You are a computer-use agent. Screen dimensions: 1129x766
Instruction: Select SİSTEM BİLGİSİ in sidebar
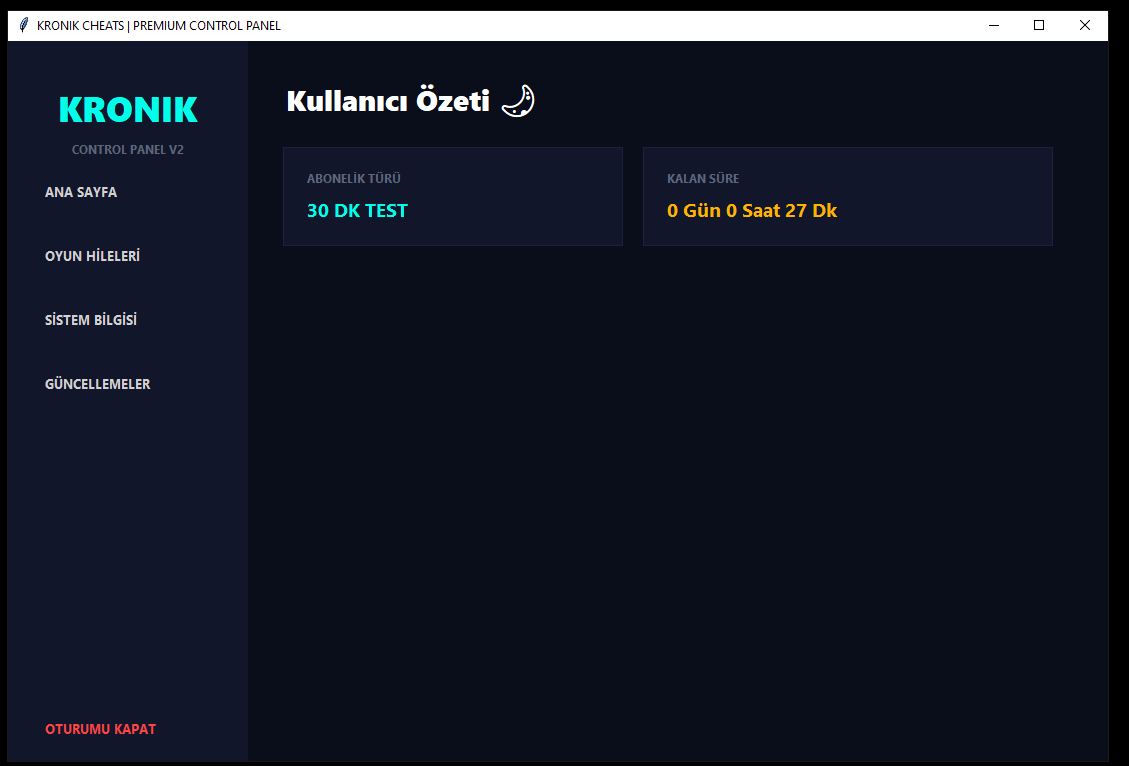click(x=91, y=320)
